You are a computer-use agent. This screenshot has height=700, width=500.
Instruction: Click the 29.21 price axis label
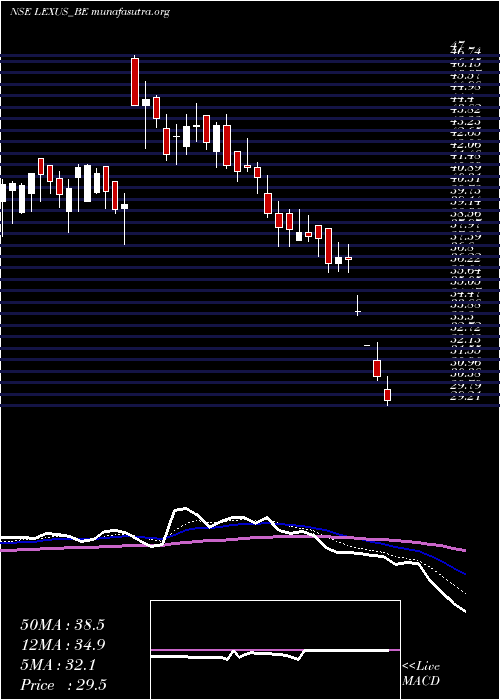pyautogui.click(x=466, y=399)
